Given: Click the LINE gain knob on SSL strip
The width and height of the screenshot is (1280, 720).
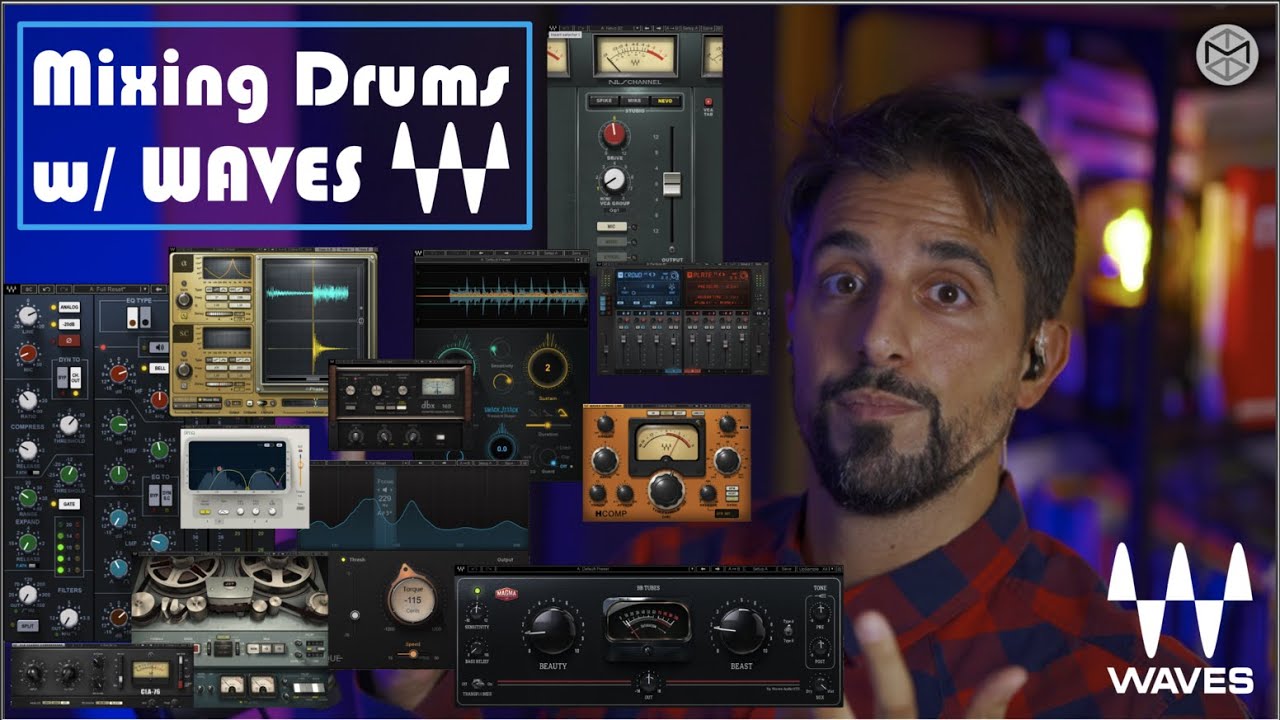Looking at the screenshot, I should pyautogui.click(x=27, y=315).
